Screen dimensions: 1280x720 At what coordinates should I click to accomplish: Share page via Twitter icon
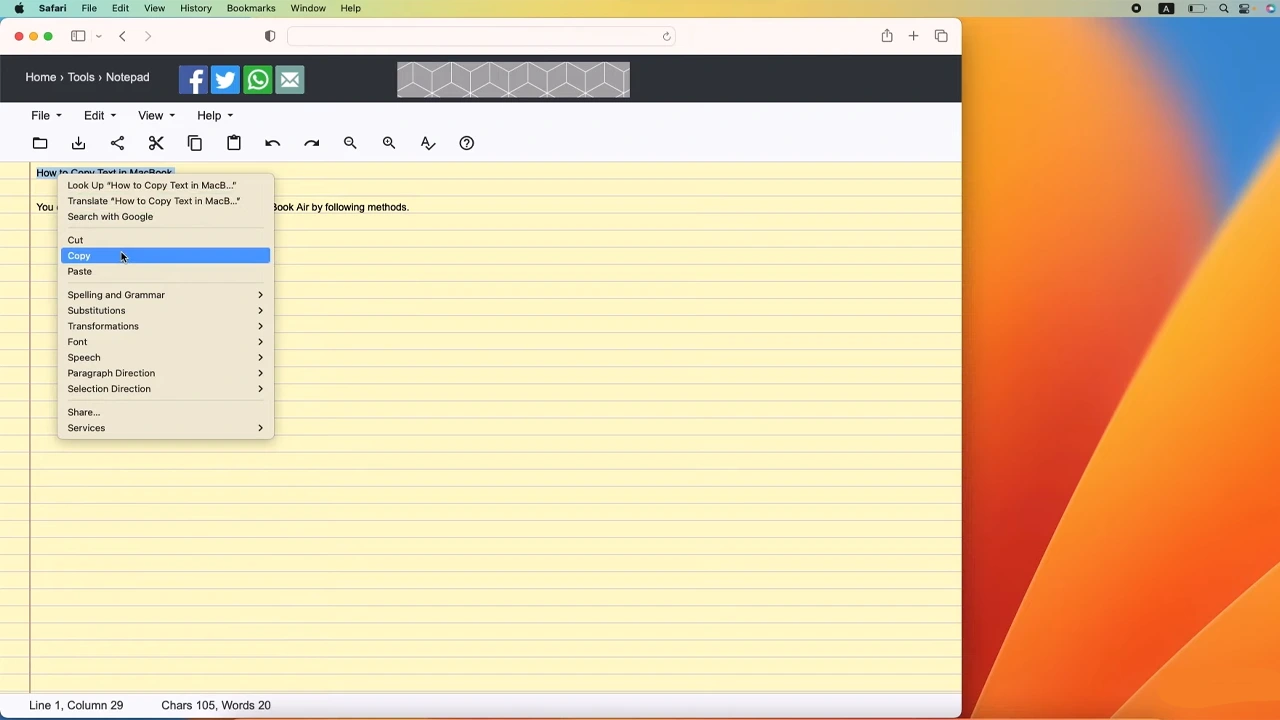pos(225,80)
